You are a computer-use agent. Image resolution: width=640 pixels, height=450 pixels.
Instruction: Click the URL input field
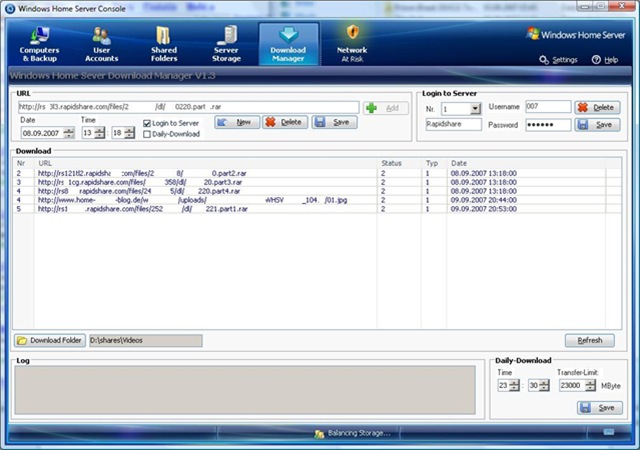tap(189, 107)
